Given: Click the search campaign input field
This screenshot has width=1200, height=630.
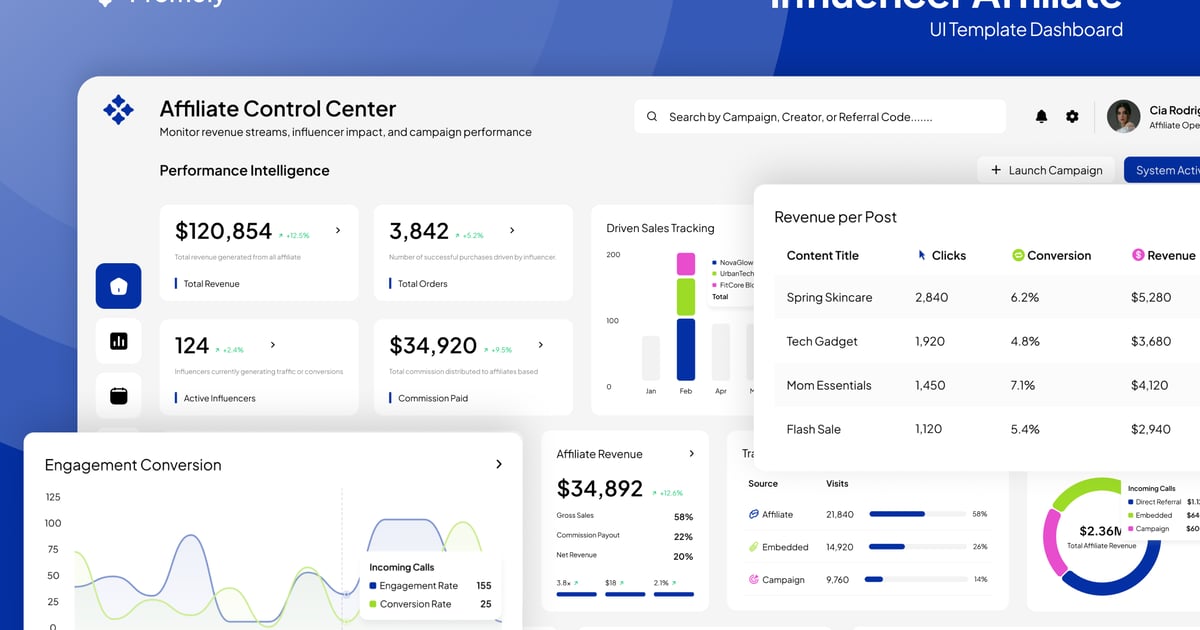Looking at the screenshot, I should (x=820, y=117).
